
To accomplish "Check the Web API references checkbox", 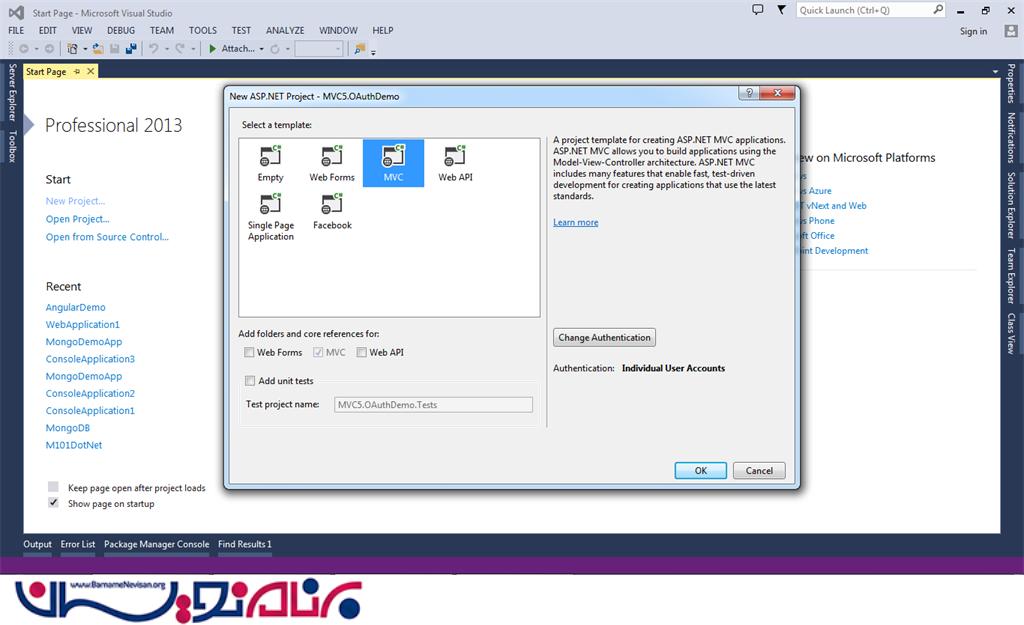I will click(361, 353).
